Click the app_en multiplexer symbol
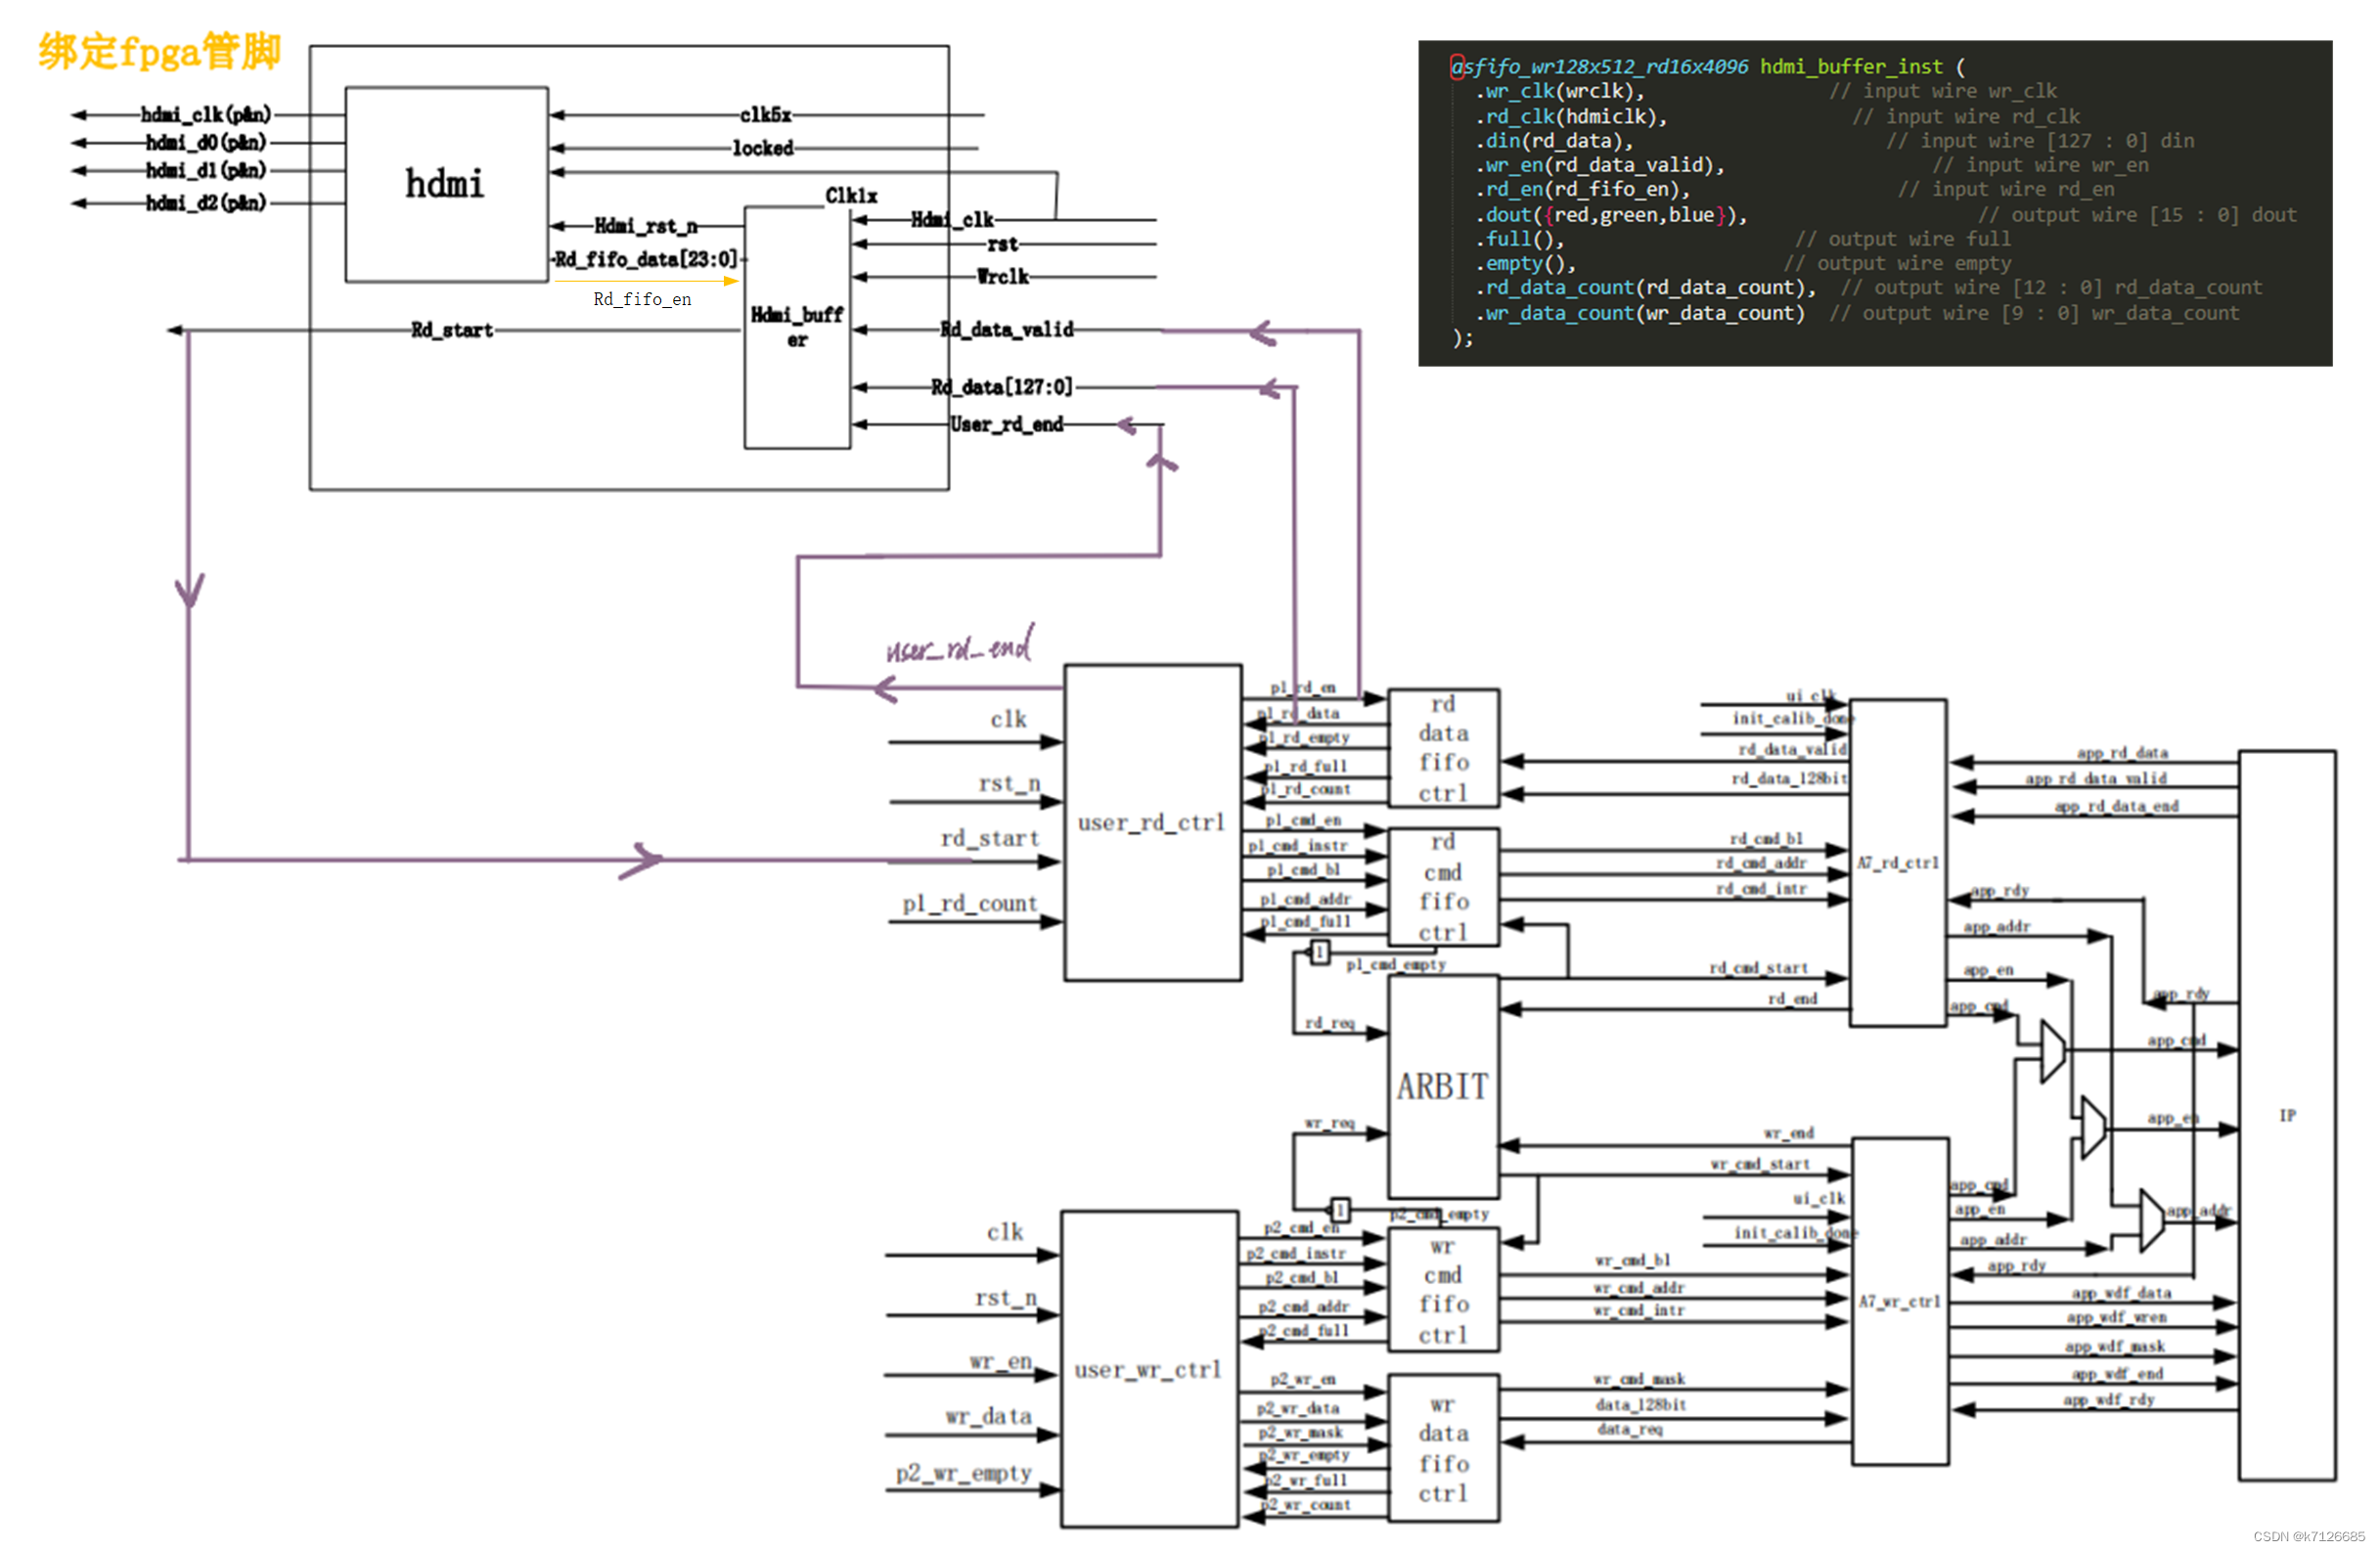The width and height of the screenshot is (2380, 1551). [x=2092, y=1127]
